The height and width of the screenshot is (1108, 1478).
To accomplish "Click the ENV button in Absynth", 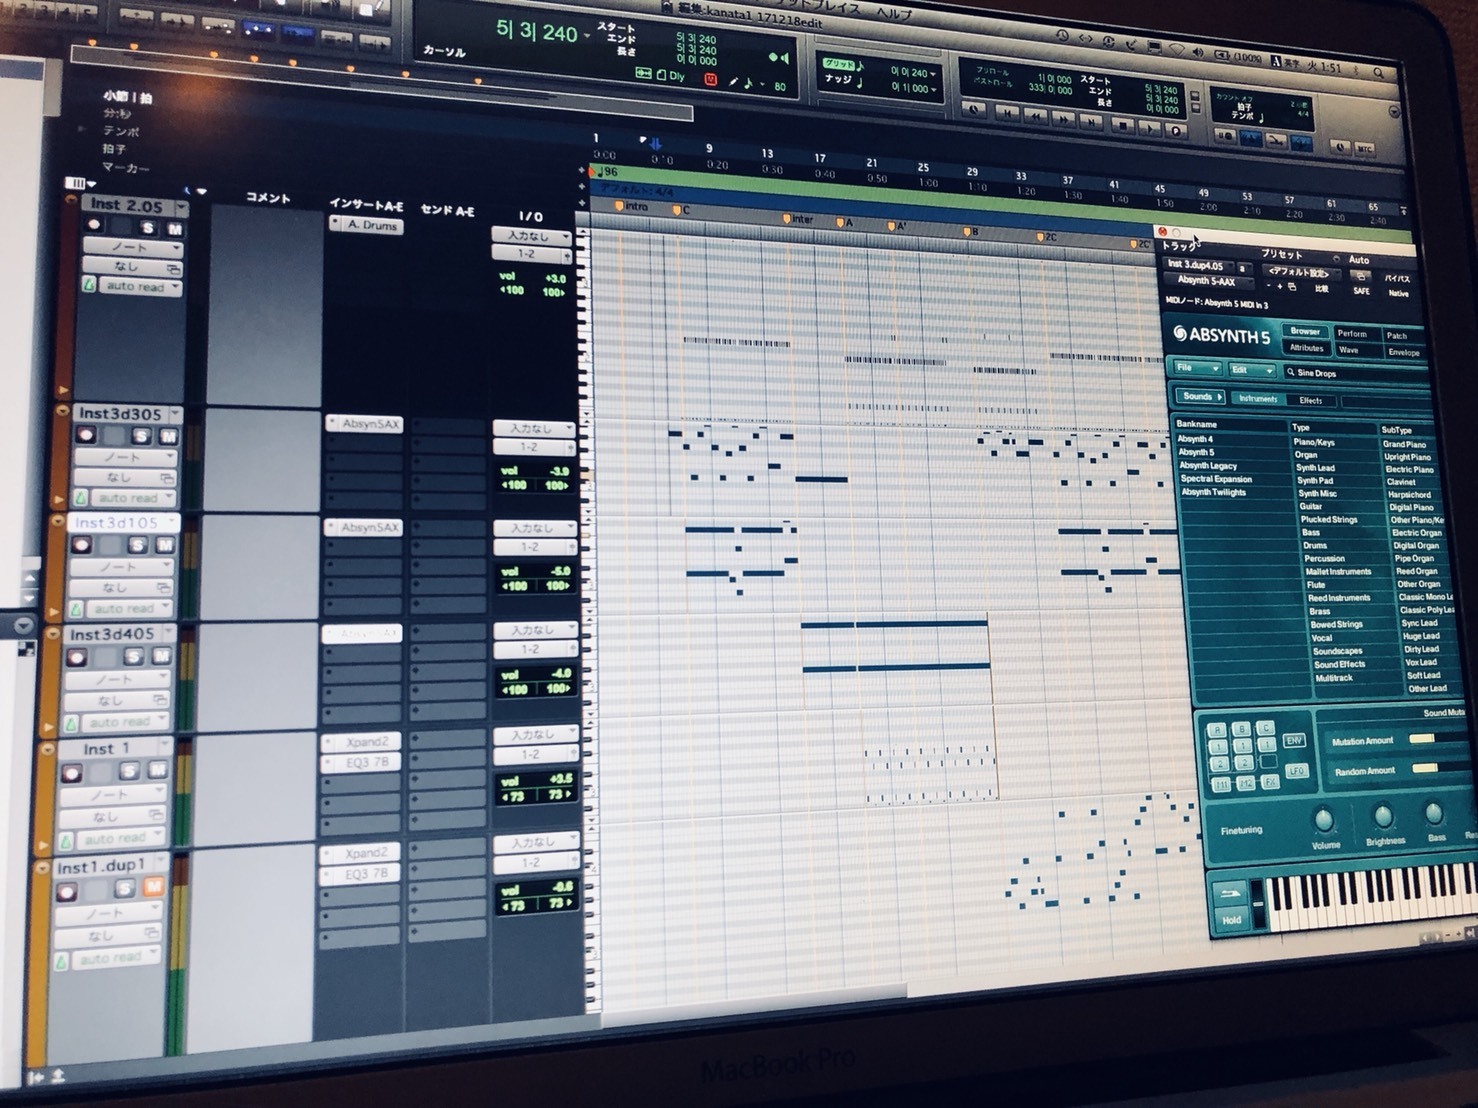I will click(x=1294, y=741).
